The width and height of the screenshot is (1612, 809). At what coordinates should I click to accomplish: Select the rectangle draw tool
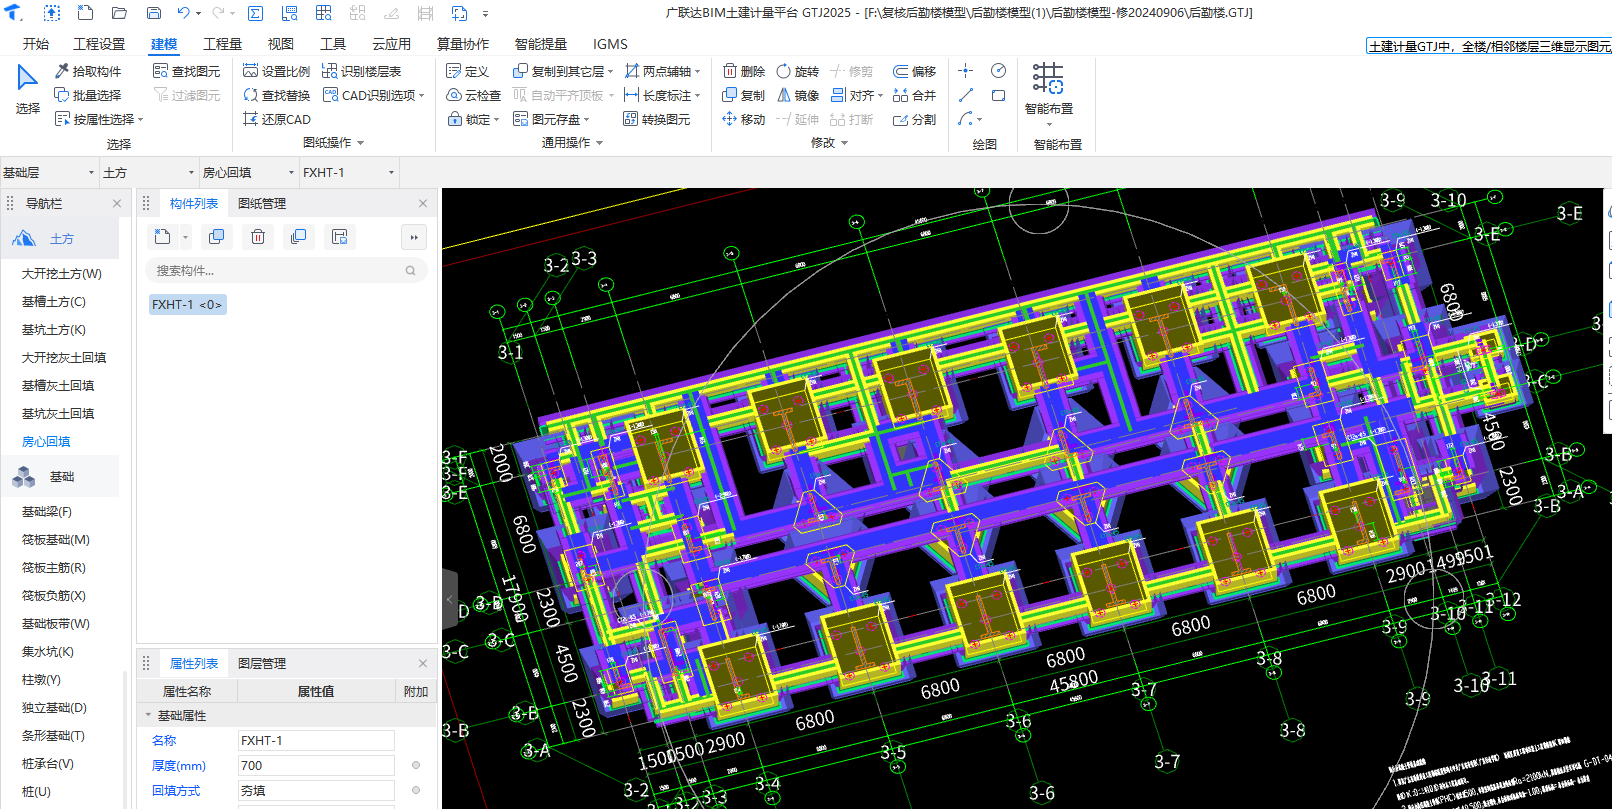pos(998,95)
